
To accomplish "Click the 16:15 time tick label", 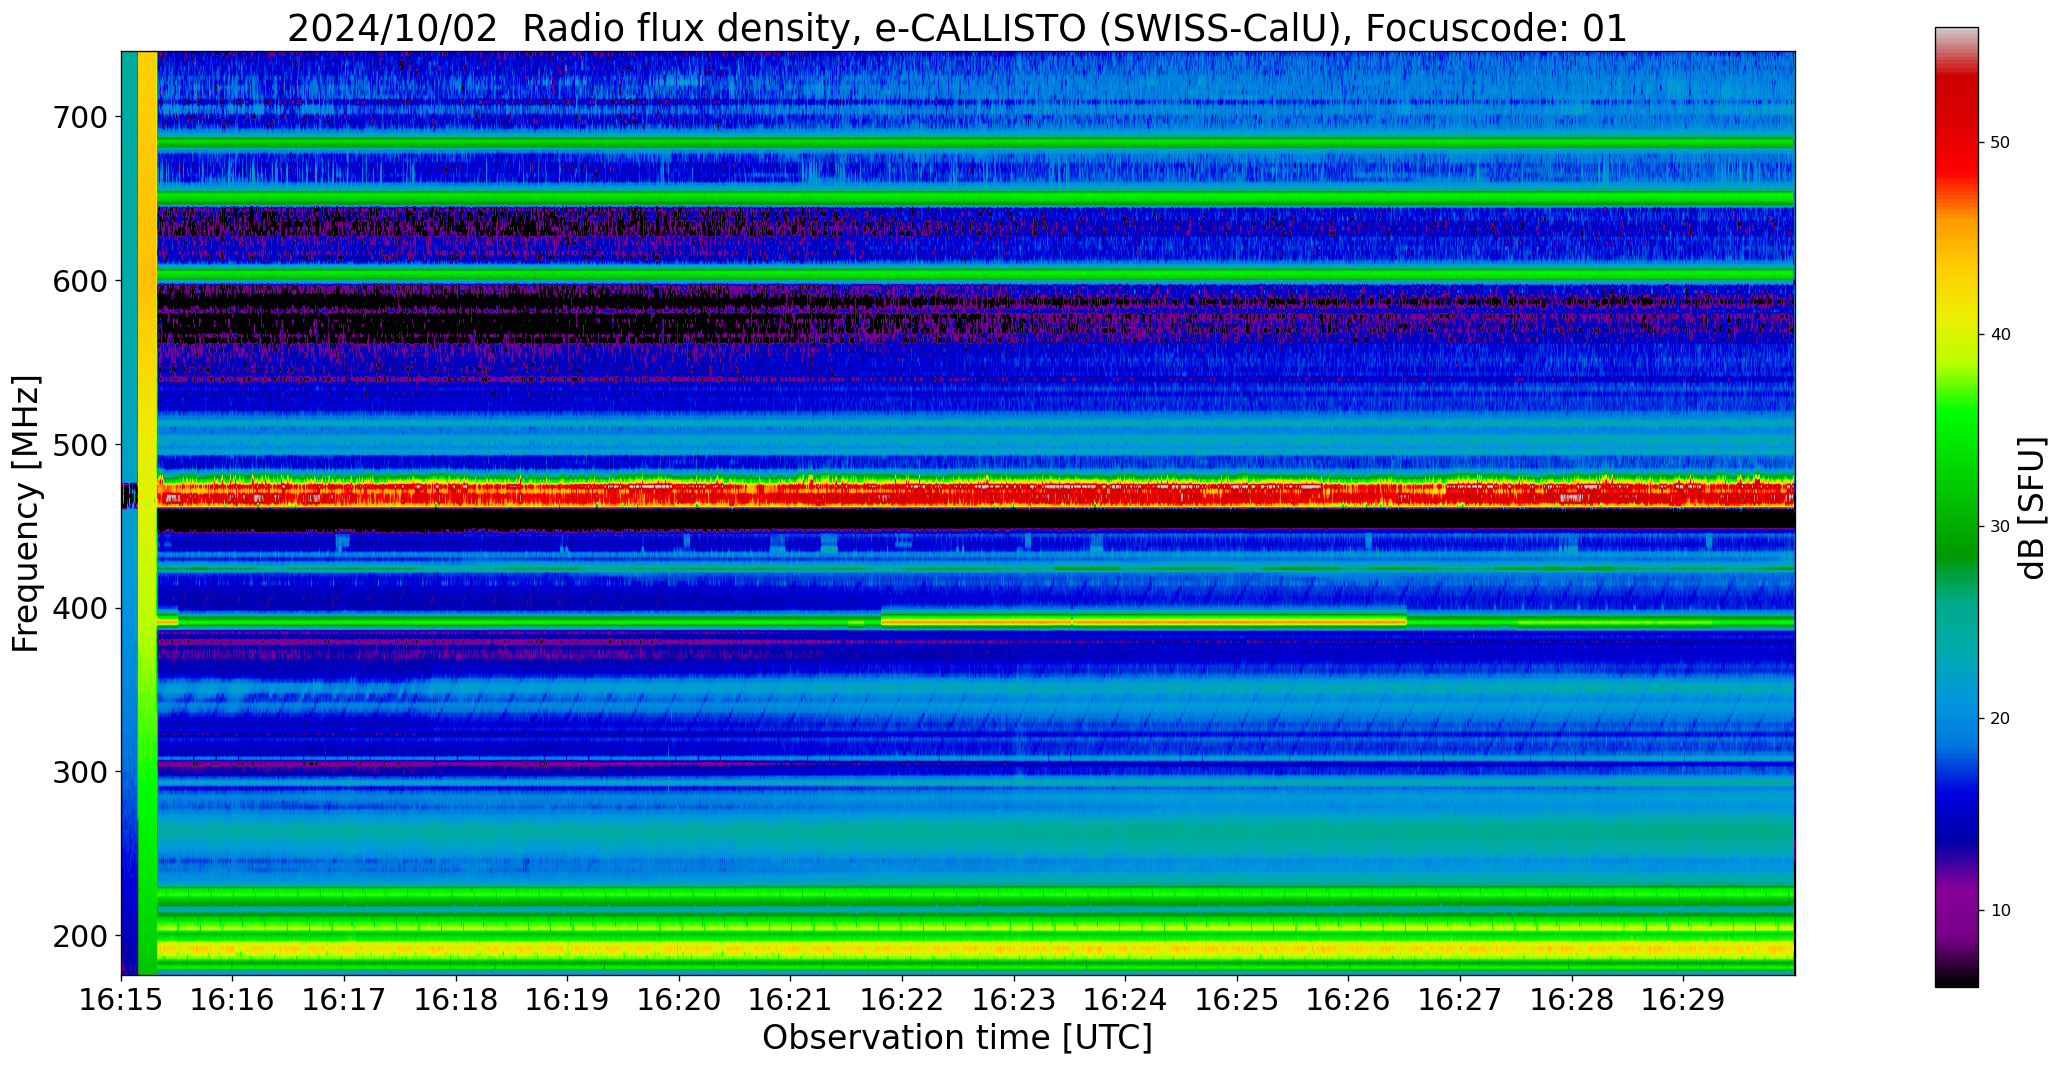I will [122, 1000].
